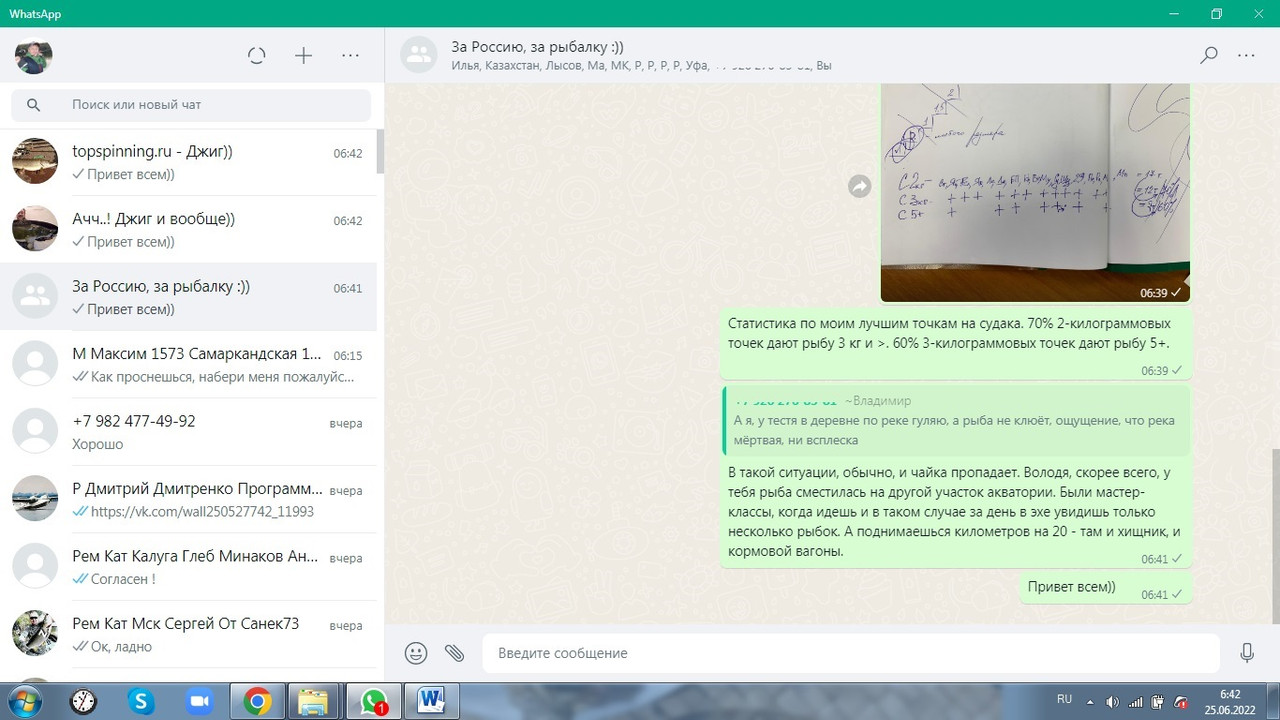This screenshot has height=720, width=1280.
Task: Focus the 'Введите сообщение' input
Action: (x=851, y=653)
